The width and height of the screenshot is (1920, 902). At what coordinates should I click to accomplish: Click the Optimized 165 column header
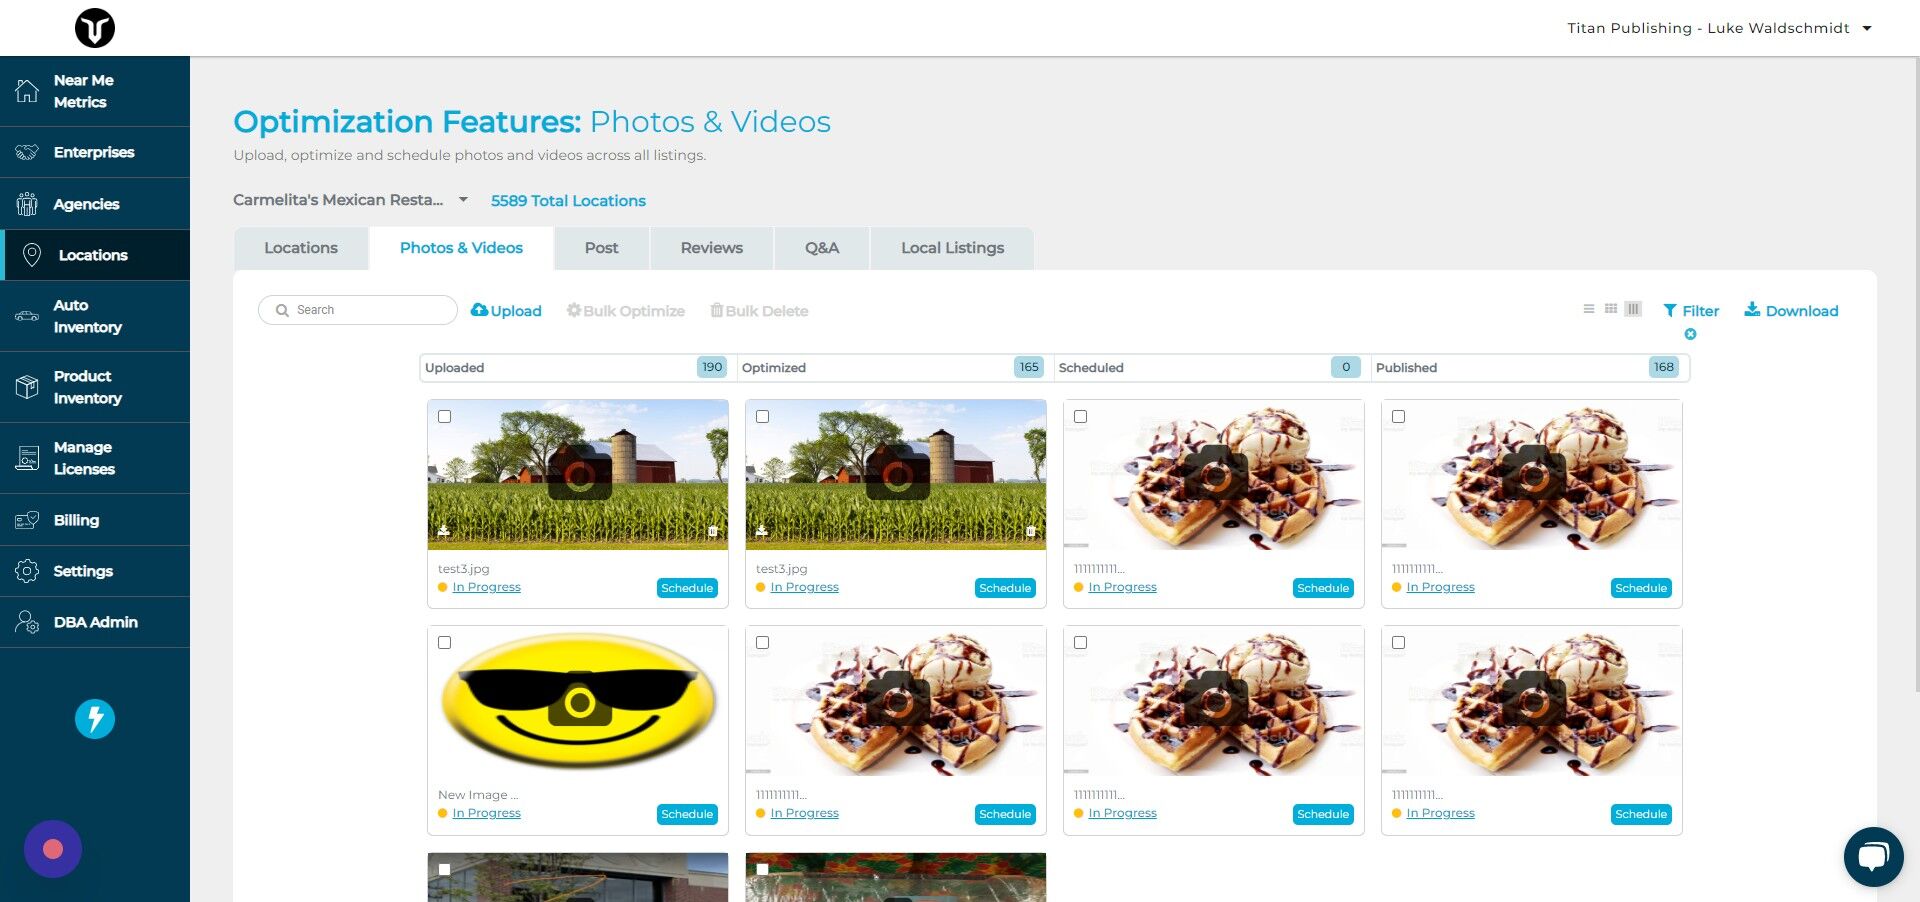click(895, 367)
